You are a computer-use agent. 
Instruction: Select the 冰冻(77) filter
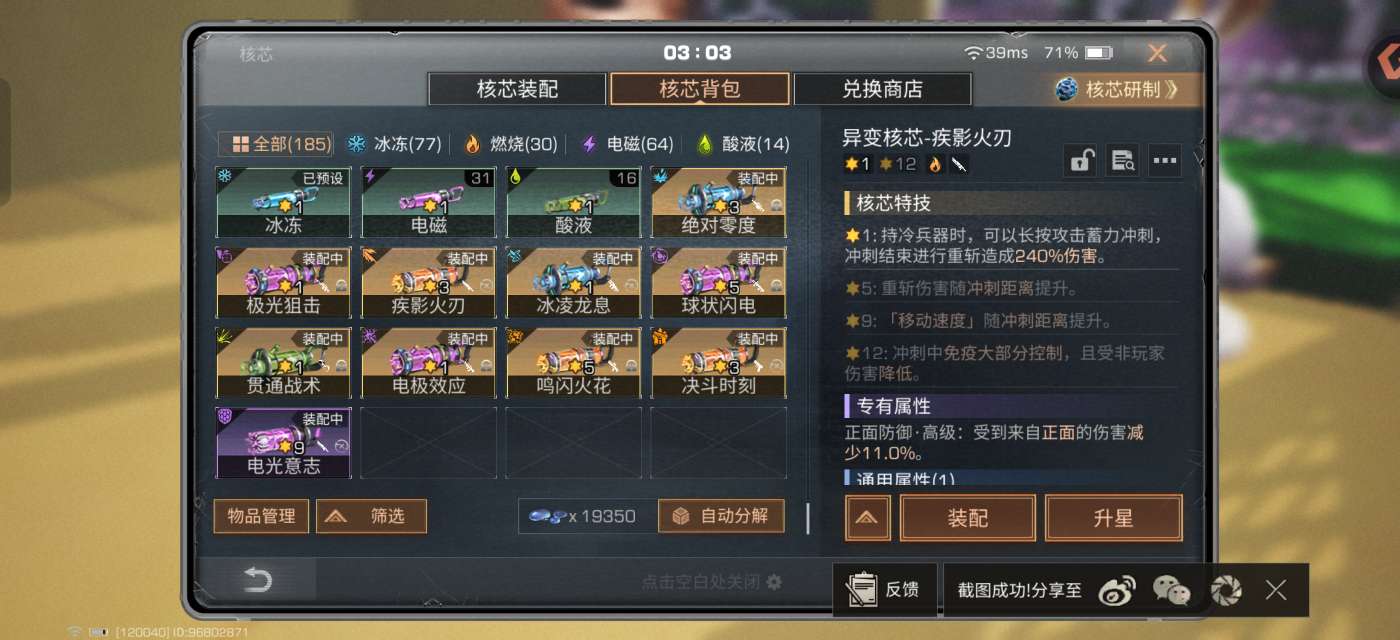pos(394,144)
